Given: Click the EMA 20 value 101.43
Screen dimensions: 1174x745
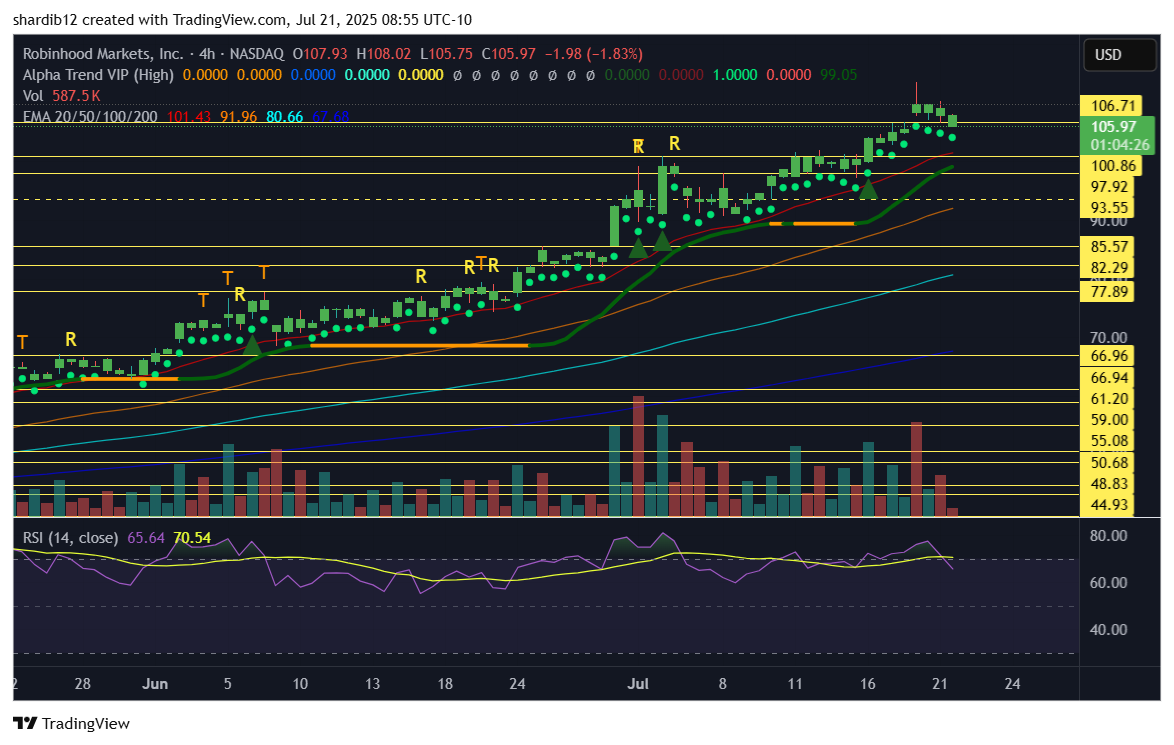Looking at the screenshot, I should click(189, 117).
